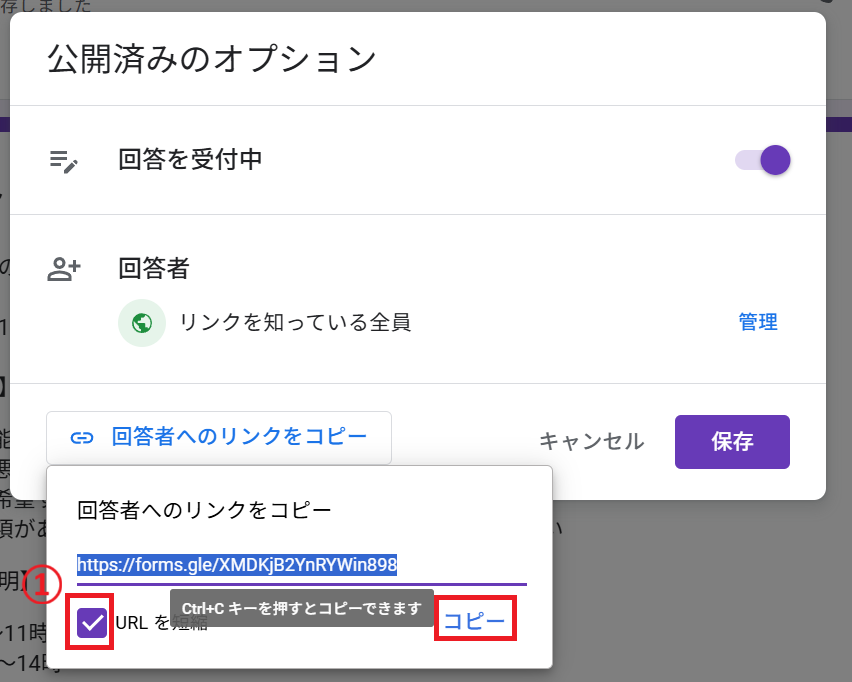Toggle the 回答を受付中 switch off
The width and height of the screenshot is (852, 682).
[x=764, y=160]
